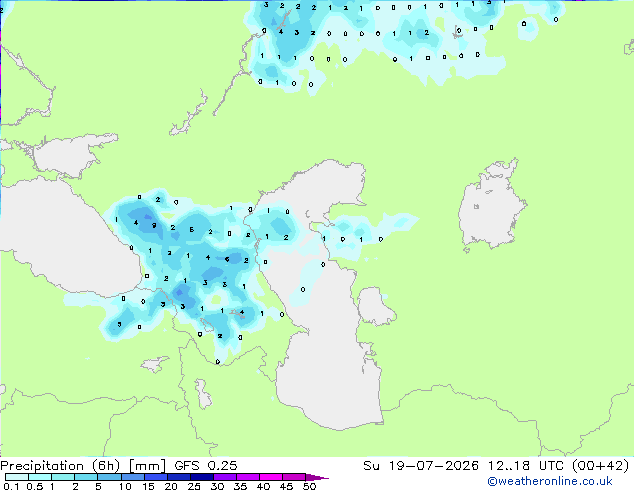Open the weatheronline.co.uk copyright link

click(x=549, y=481)
